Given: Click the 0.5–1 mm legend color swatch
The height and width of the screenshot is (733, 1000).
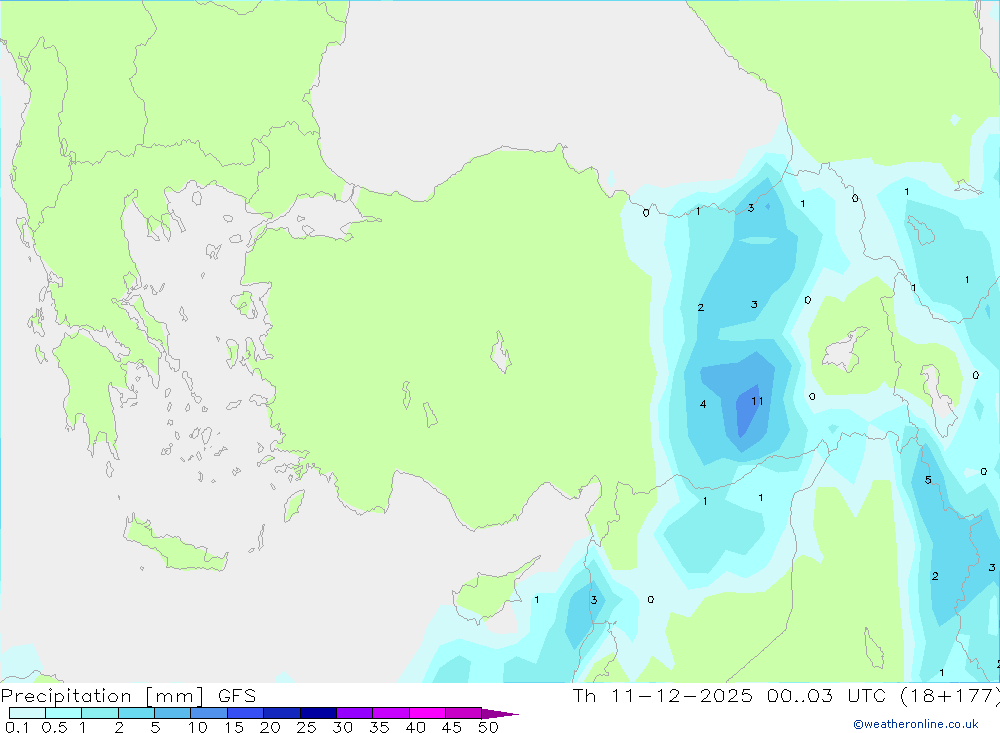Looking at the screenshot, I should (64, 713).
